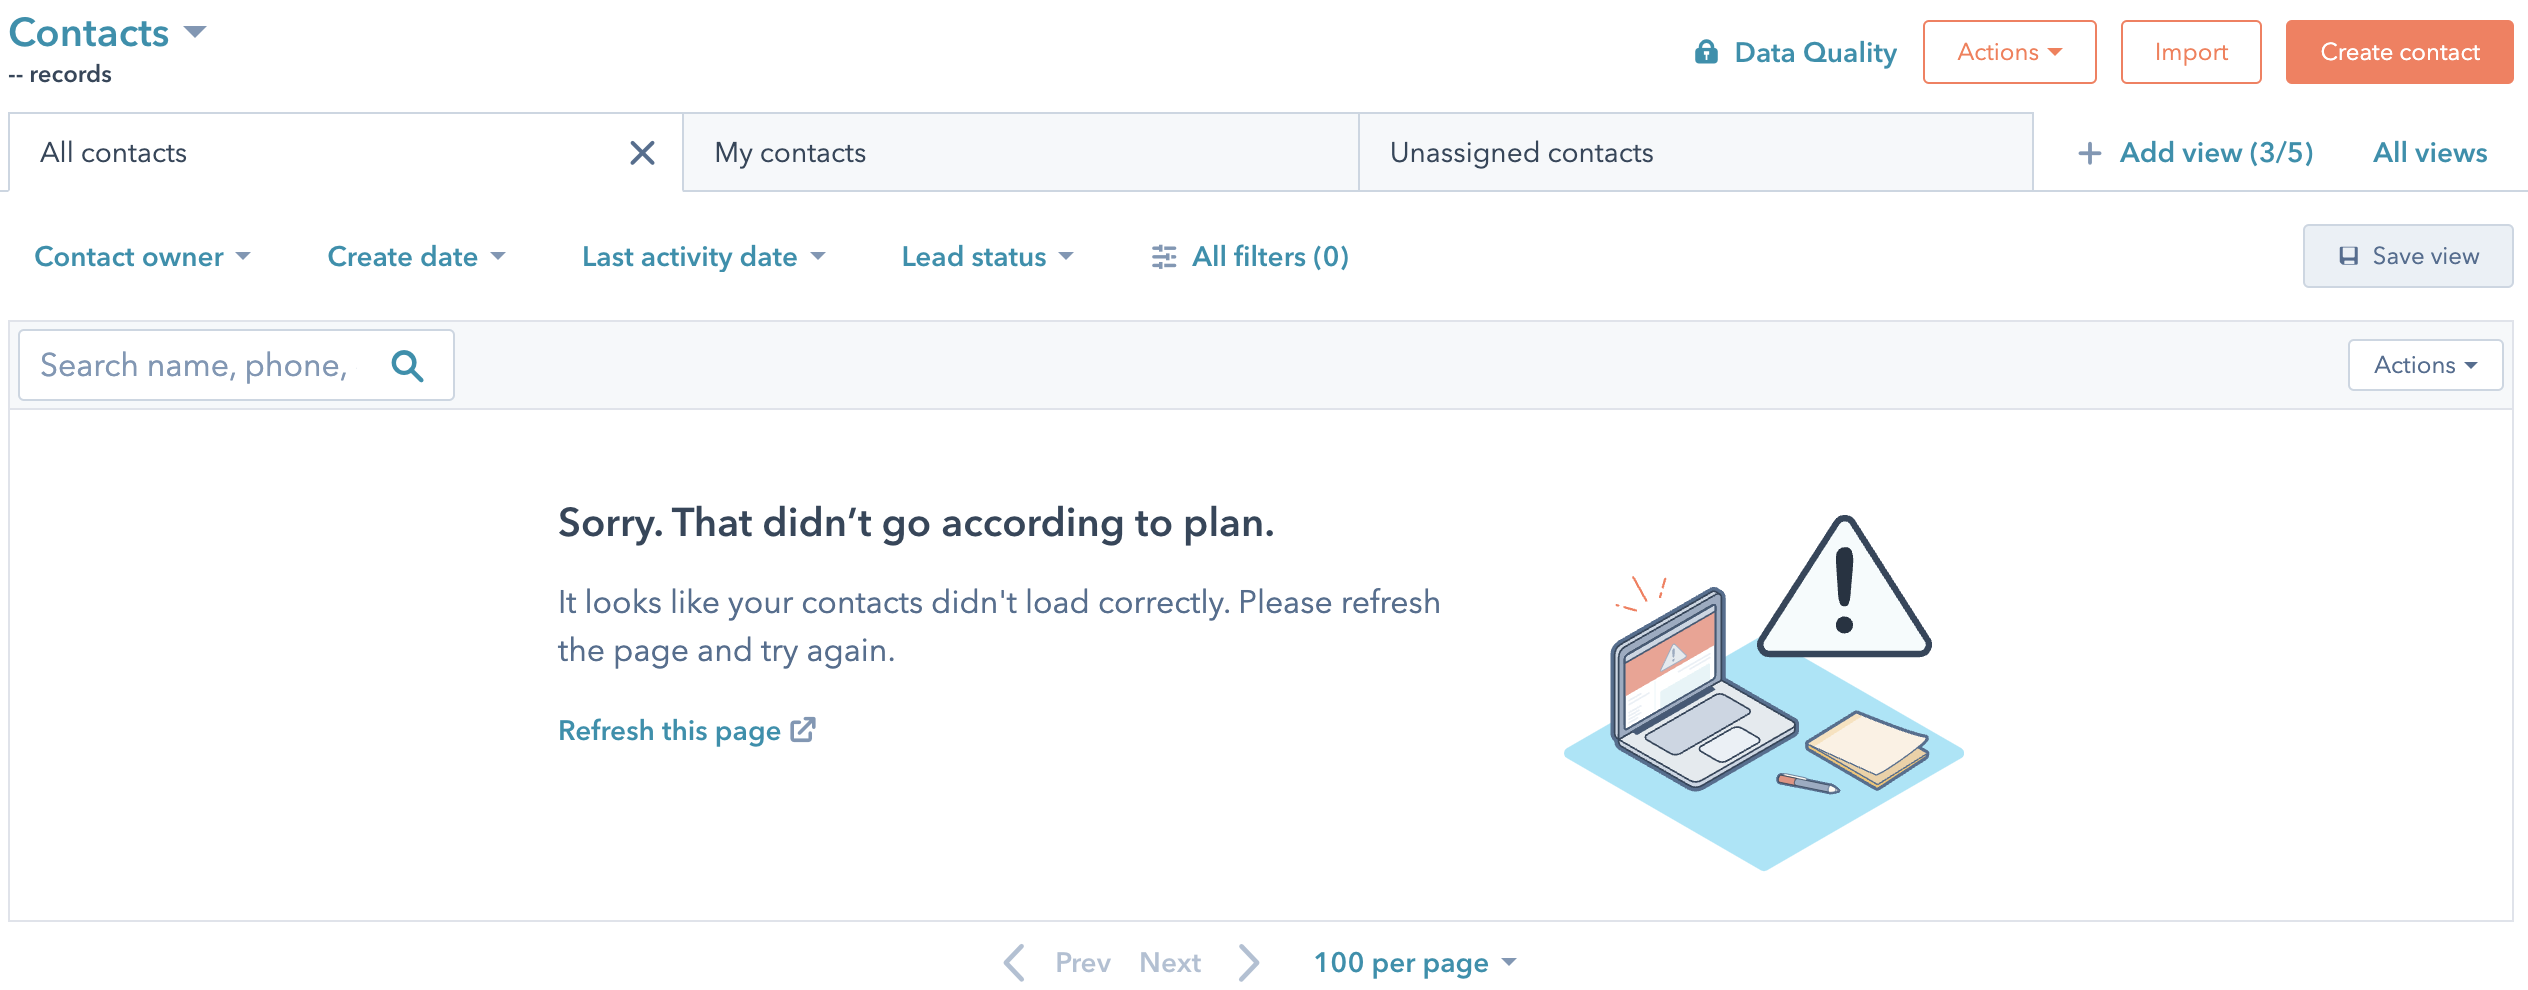Open the Lead status filter dropdown
2528x990 pixels.
(x=987, y=257)
